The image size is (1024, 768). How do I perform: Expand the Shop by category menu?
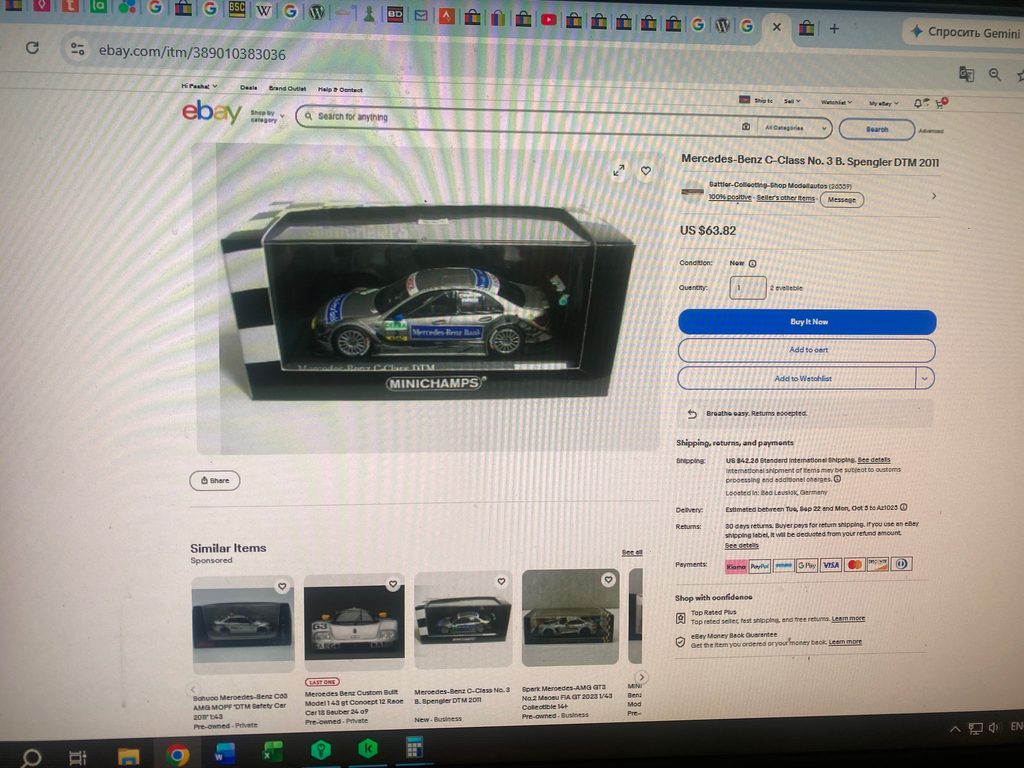[x=267, y=116]
